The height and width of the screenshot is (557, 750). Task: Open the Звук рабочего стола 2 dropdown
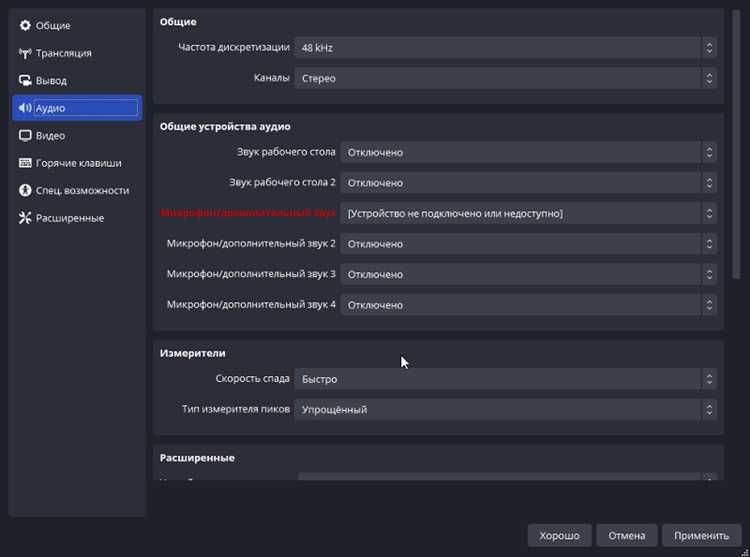click(x=529, y=183)
